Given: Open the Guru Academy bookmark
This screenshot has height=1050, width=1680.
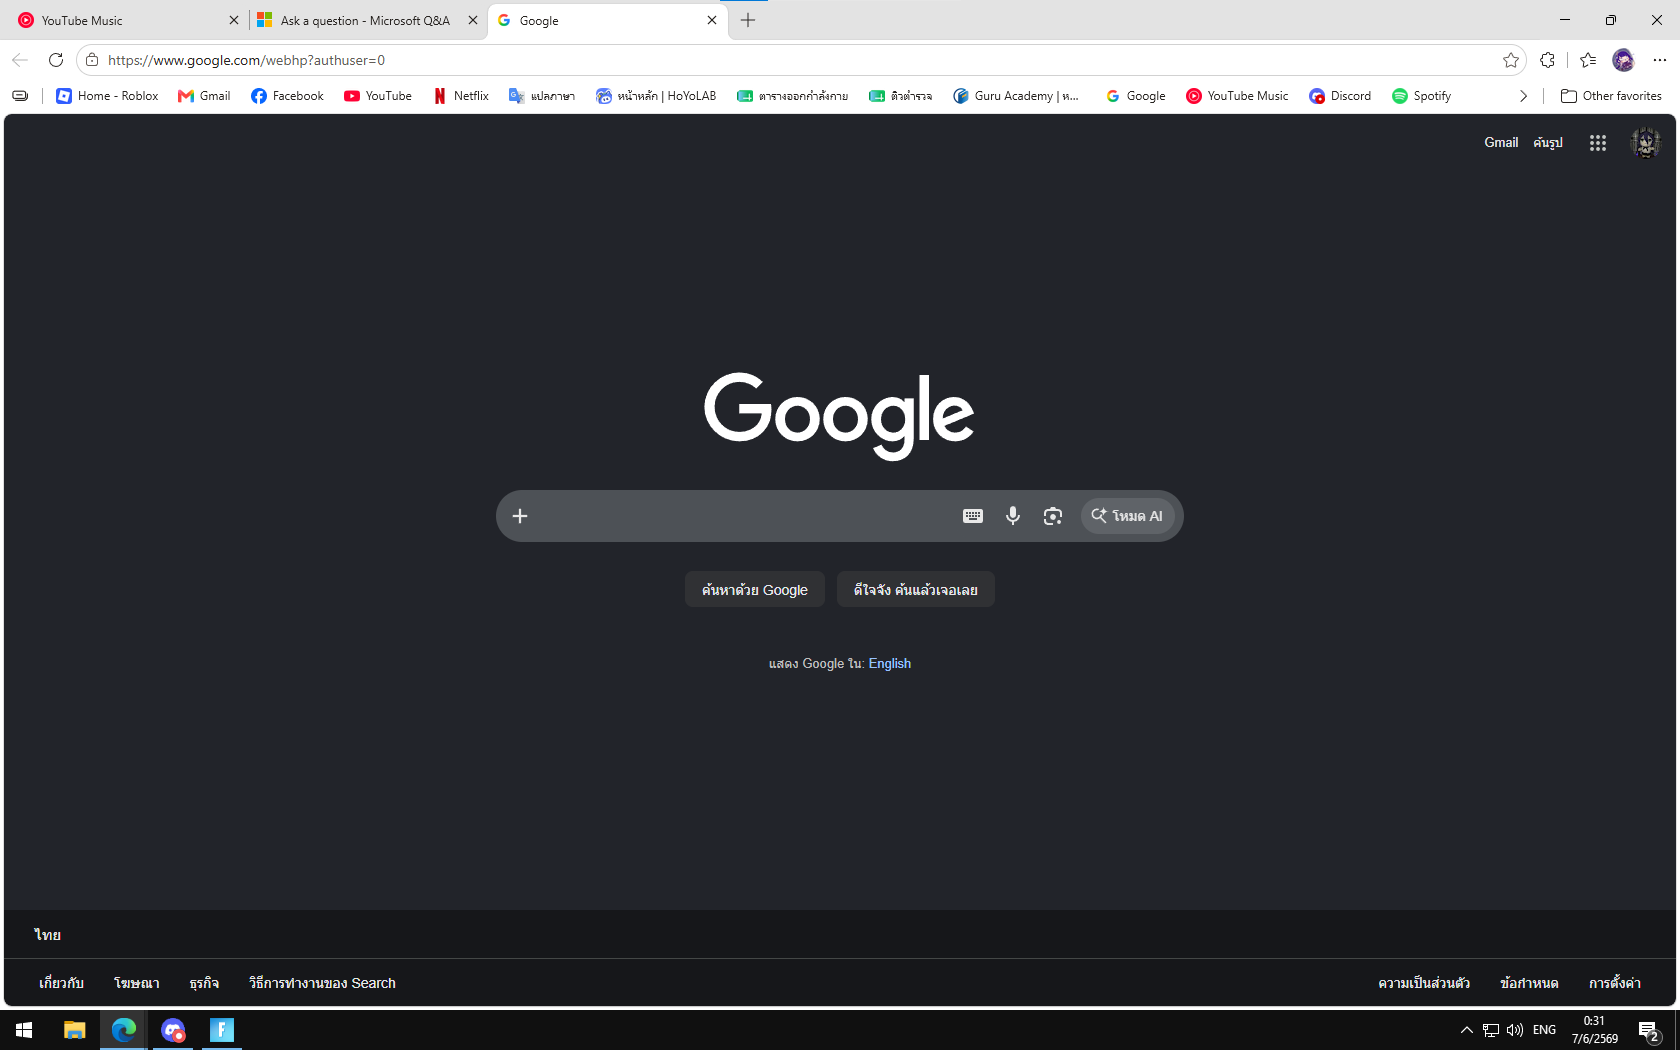Looking at the screenshot, I should tap(1017, 96).
